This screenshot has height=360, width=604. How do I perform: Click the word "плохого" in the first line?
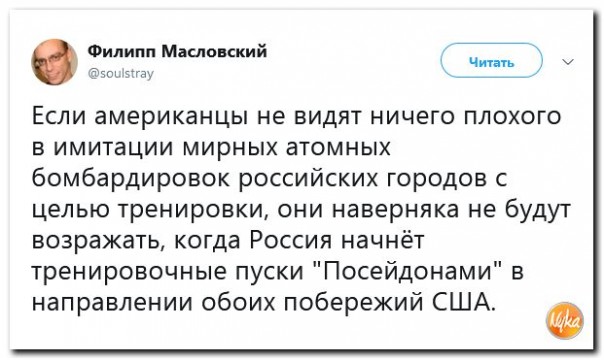(x=512, y=116)
